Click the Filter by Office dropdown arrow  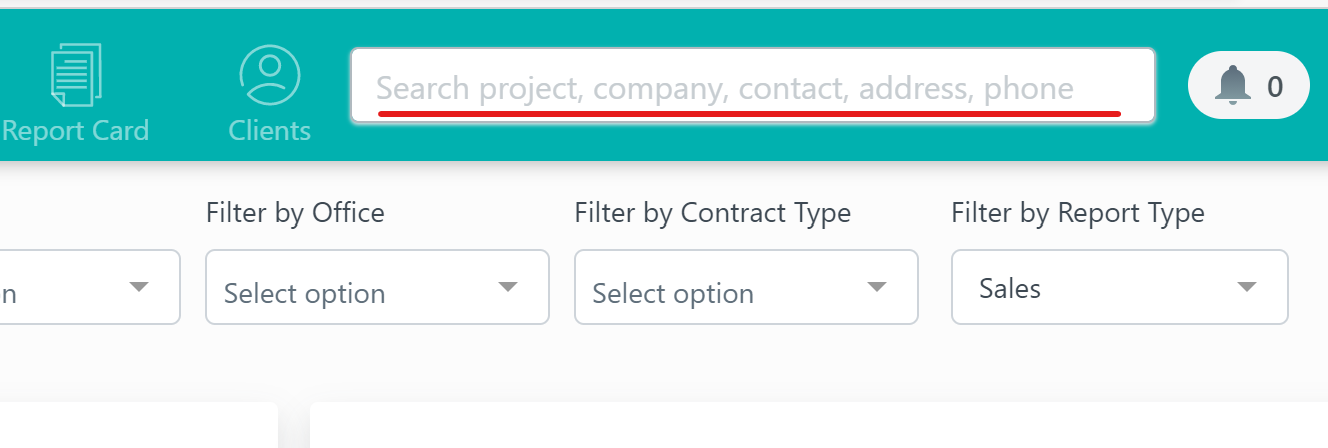click(508, 288)
